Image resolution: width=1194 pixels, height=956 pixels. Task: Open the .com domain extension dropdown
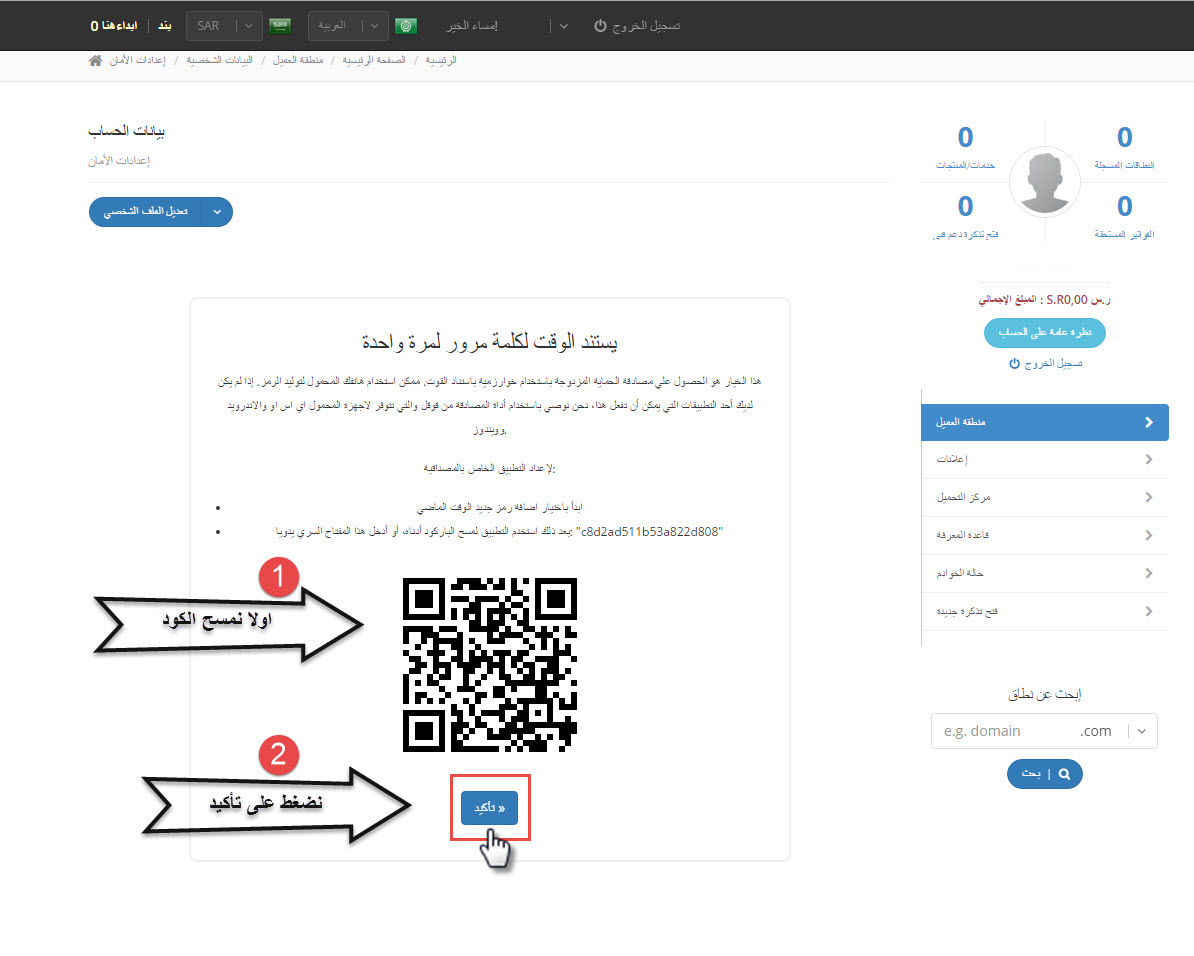1142,731
